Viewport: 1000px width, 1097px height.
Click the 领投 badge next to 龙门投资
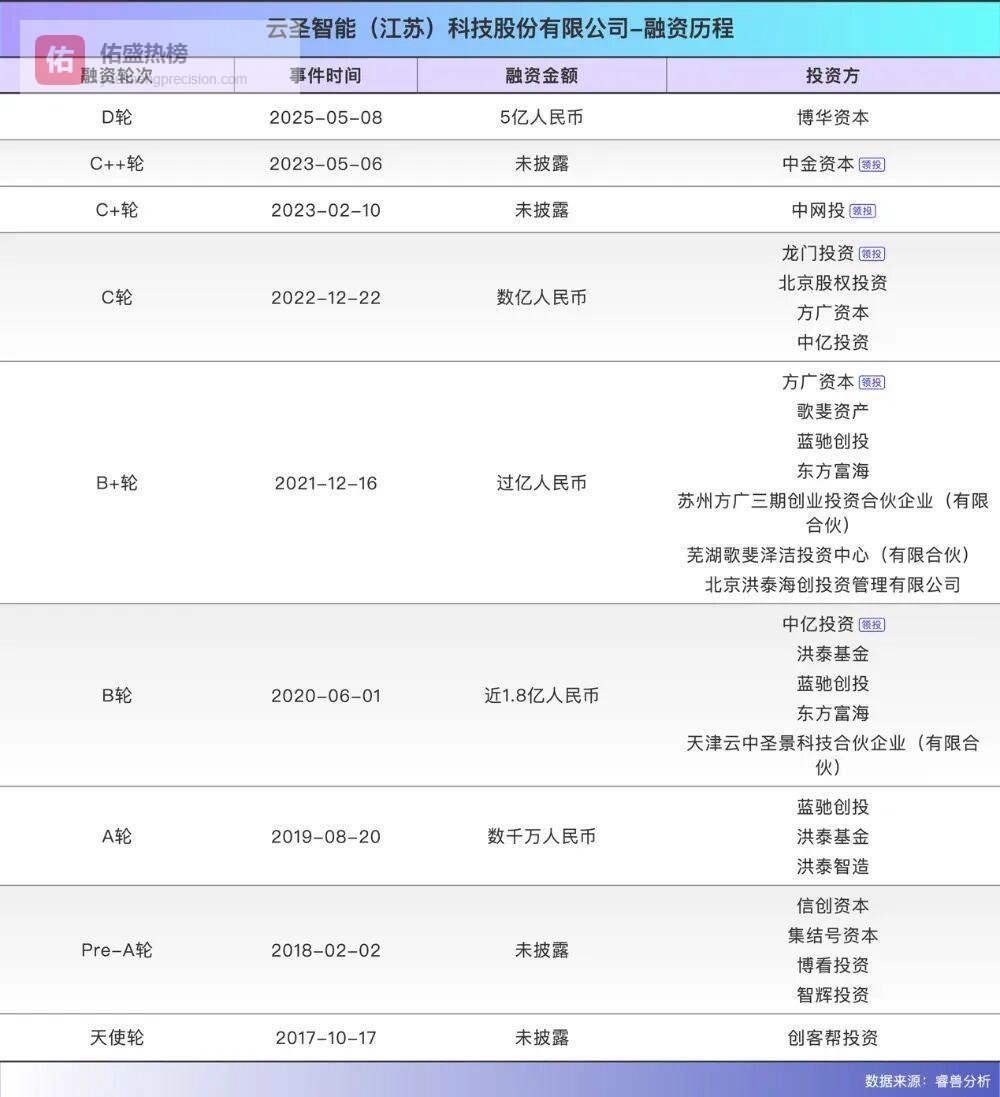[872, 254]
